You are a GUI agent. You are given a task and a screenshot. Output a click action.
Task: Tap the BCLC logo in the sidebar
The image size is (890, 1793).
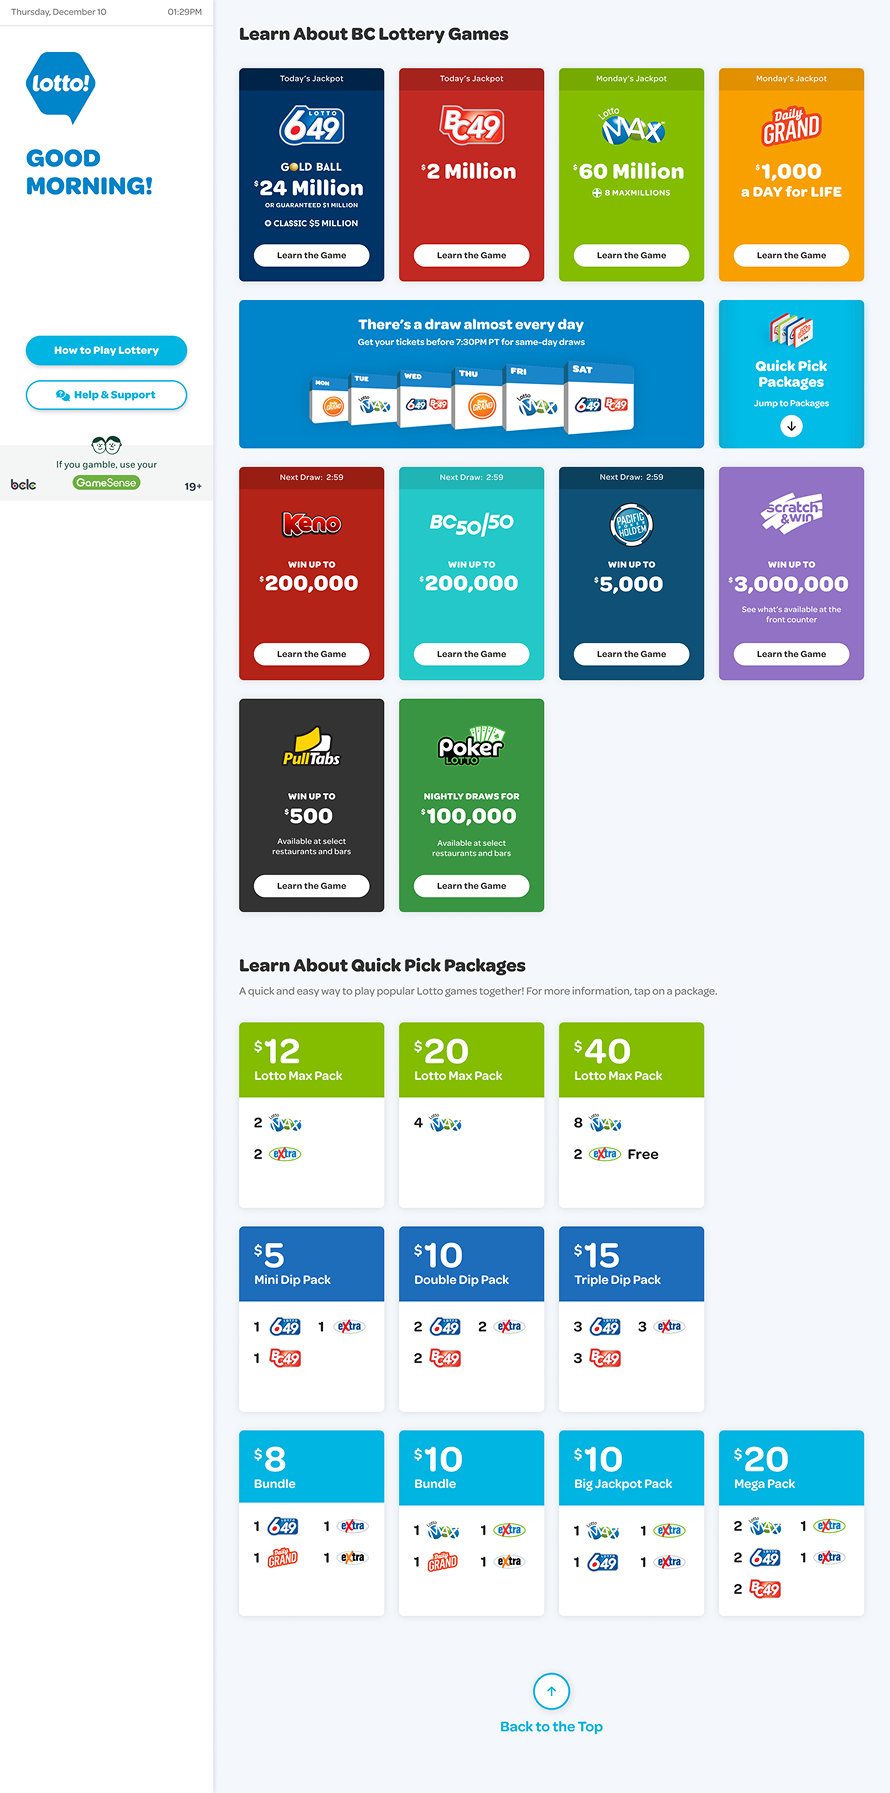coord(23,485)
